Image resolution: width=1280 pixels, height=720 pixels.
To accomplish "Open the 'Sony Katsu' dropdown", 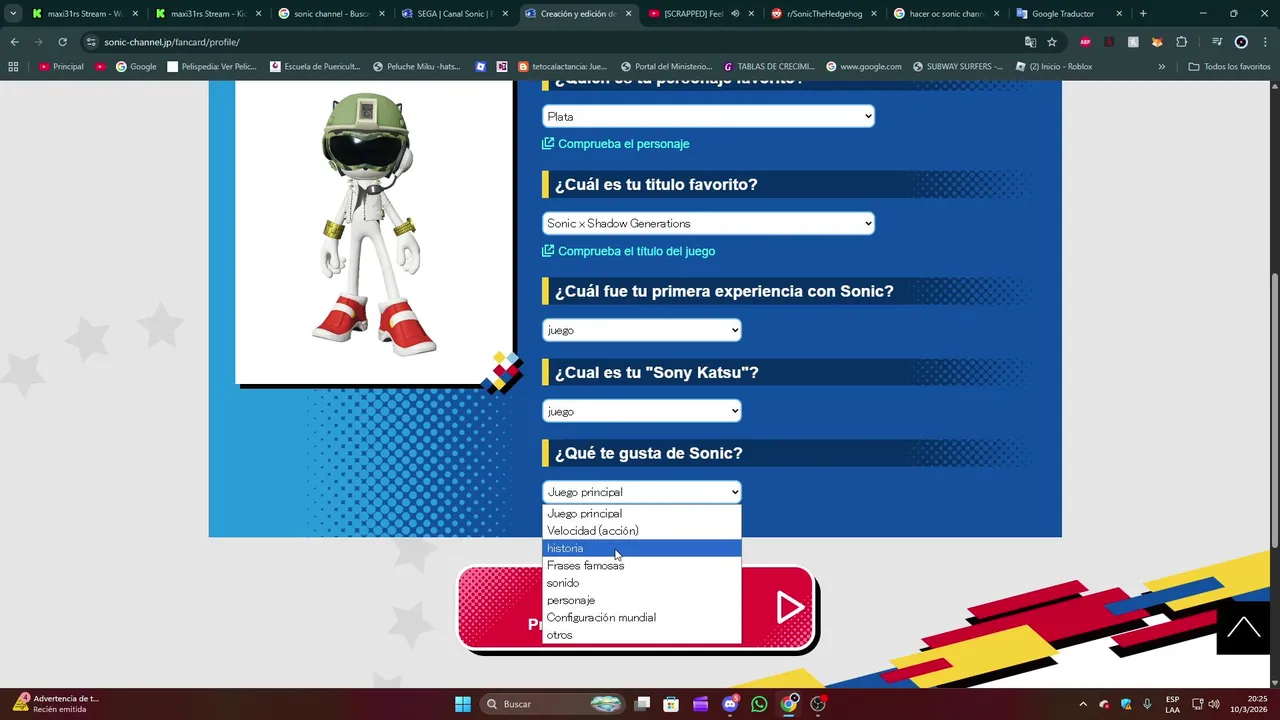I will point(642,411).
